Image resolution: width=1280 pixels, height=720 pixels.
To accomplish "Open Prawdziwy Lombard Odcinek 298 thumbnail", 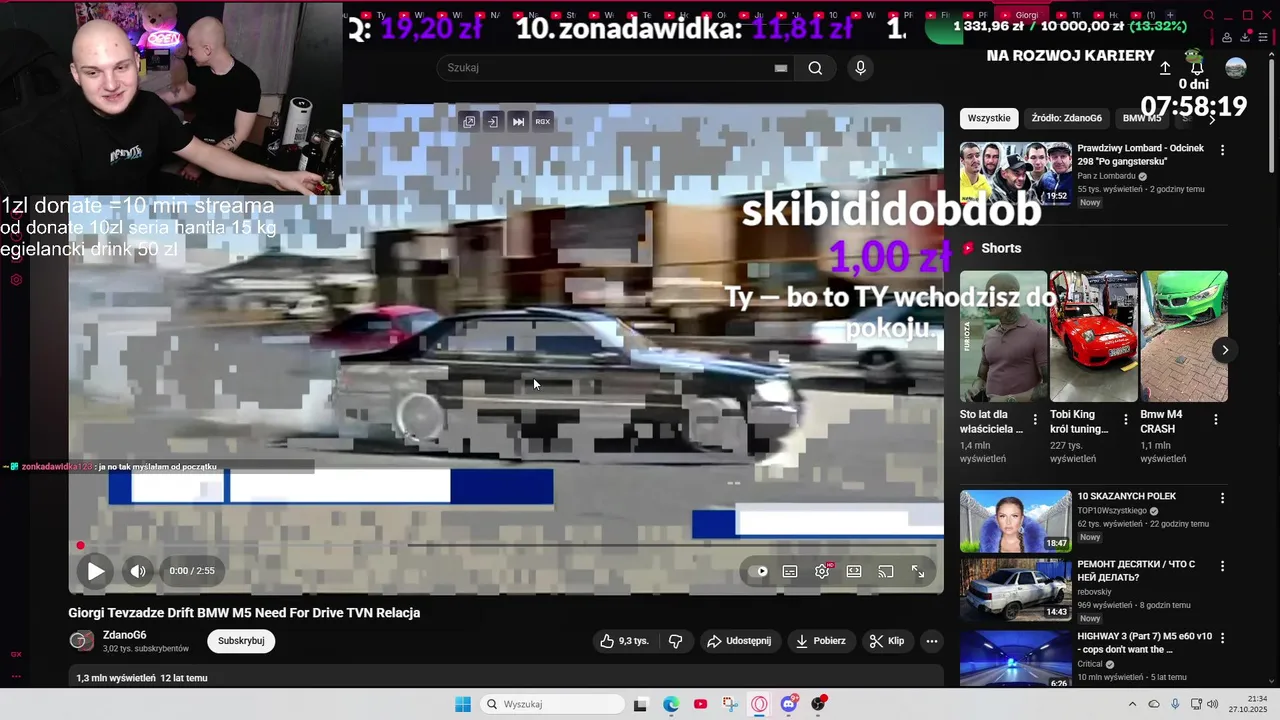I will click(1016, 173).
